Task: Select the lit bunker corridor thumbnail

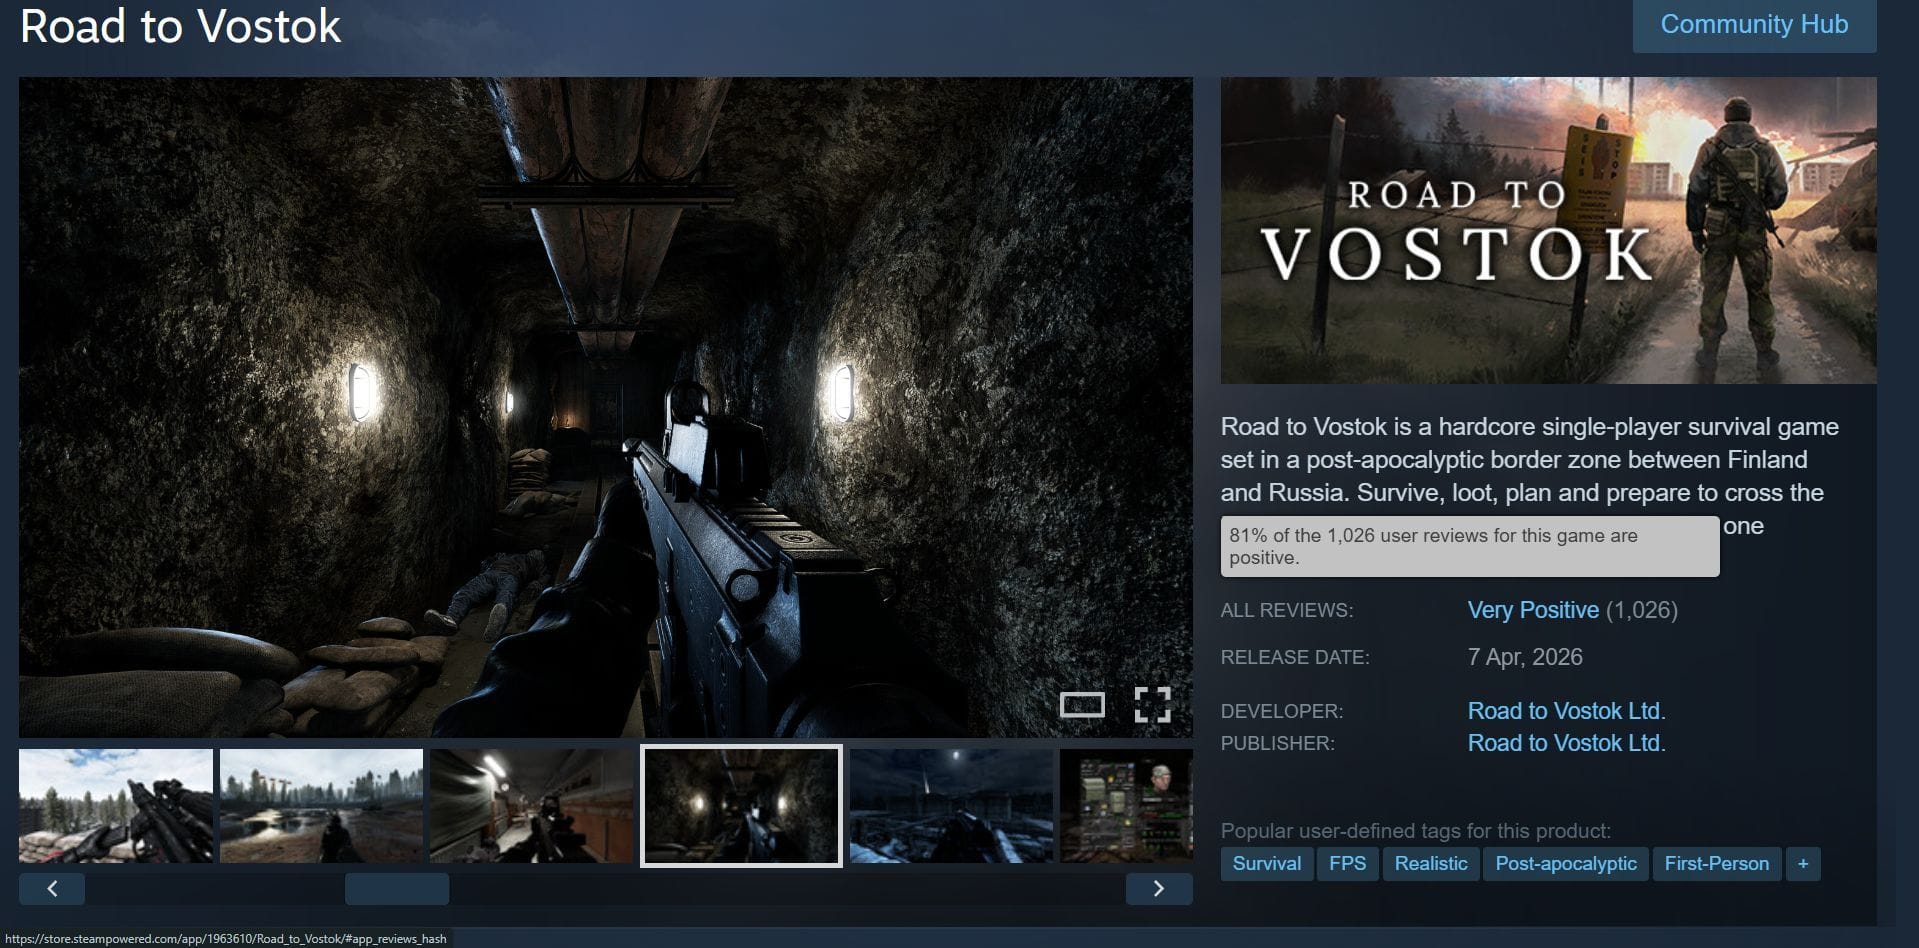Action: [x=531, y=806]
